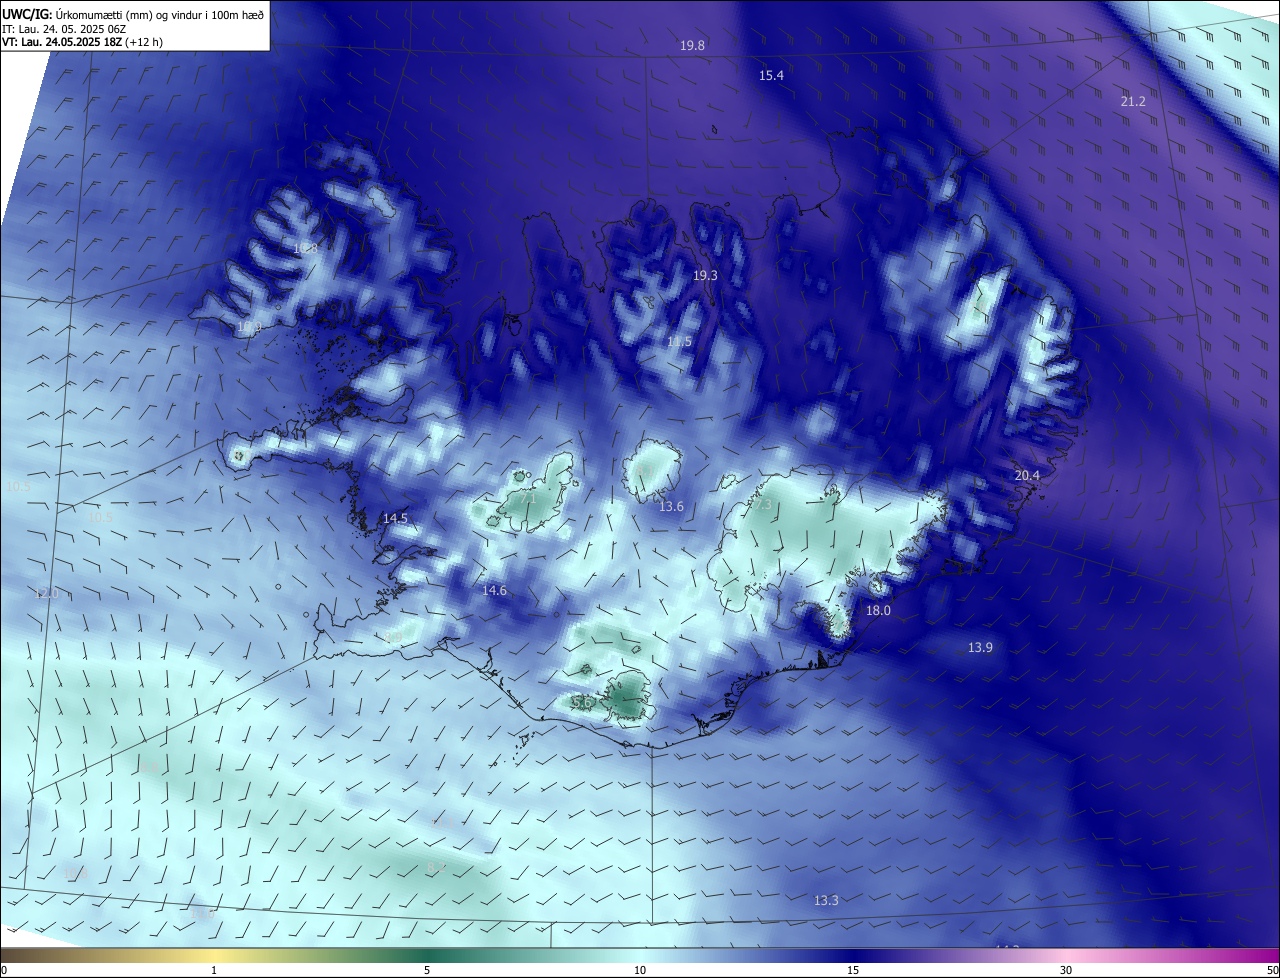Click the 14.5 value label
1280x978 pixels.
(x=395, y=519)
